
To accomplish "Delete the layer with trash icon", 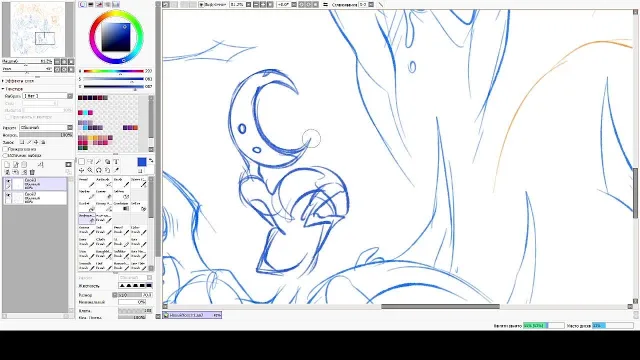I will (x=32, y=172).
